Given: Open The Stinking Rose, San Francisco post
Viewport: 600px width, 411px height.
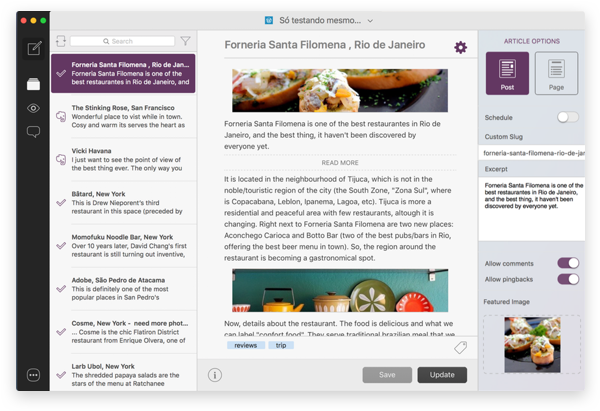Looking at the screenshot, I should pyautogui.click(x=123, y=116).
